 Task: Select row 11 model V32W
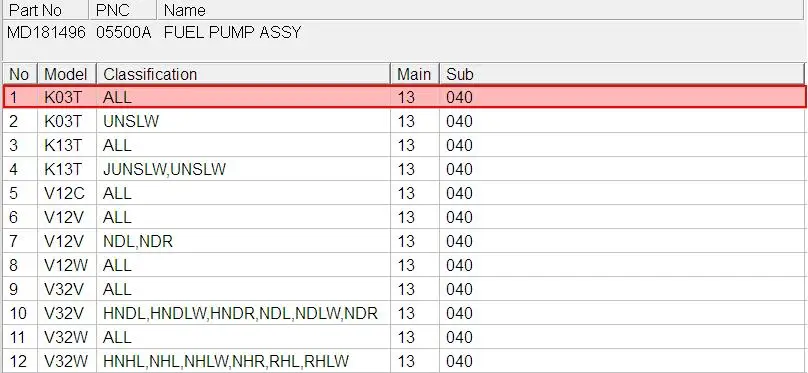click(x=66, y=337)
